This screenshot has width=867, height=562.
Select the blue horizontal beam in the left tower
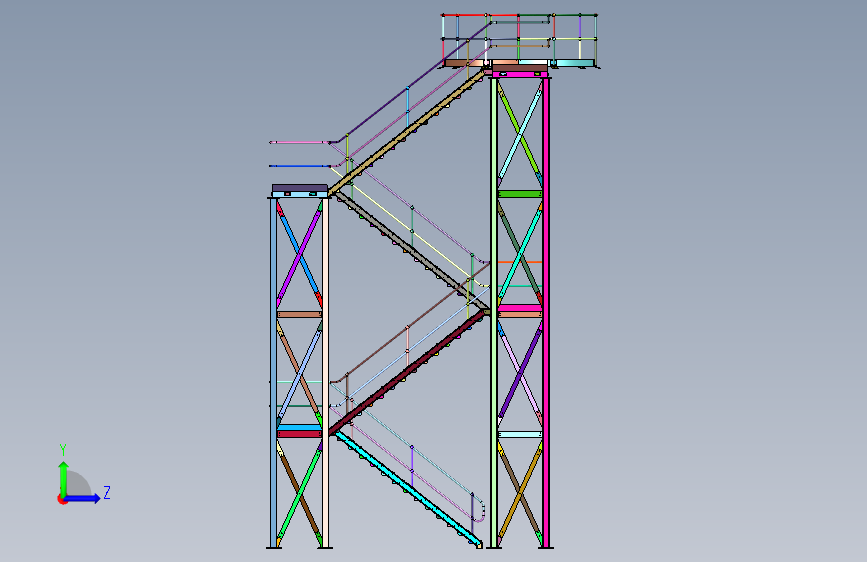tap(299, 428)
